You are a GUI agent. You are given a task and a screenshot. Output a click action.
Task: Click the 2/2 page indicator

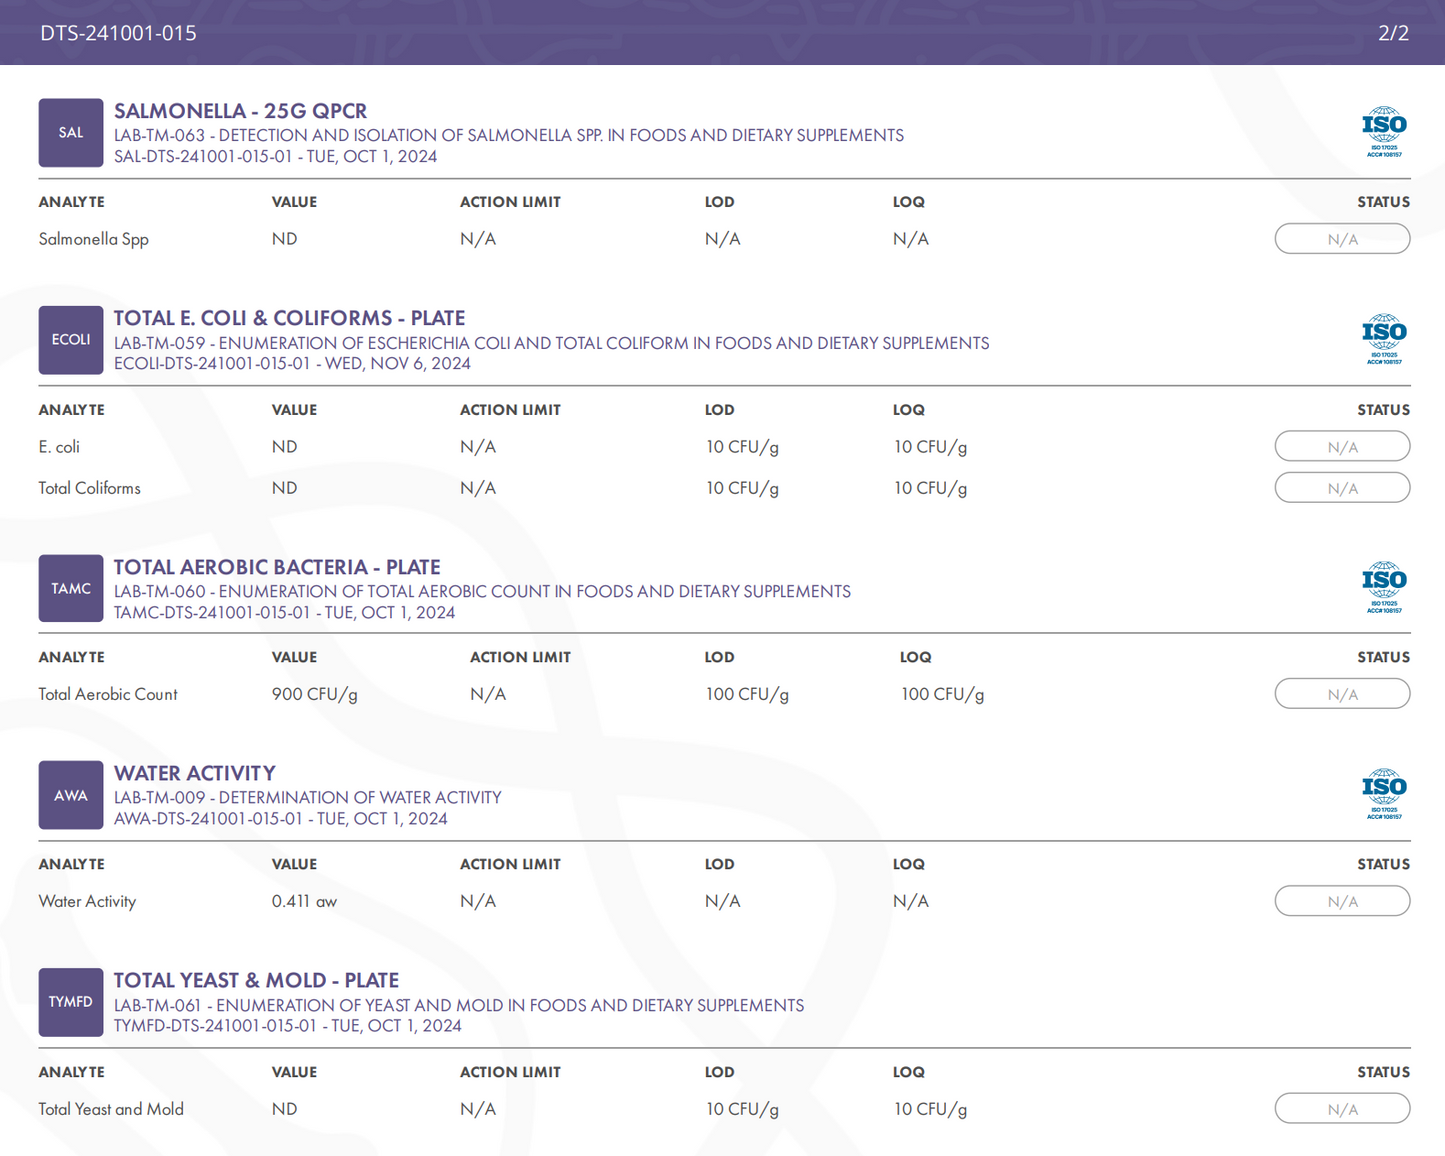[x=1393, y=33]
